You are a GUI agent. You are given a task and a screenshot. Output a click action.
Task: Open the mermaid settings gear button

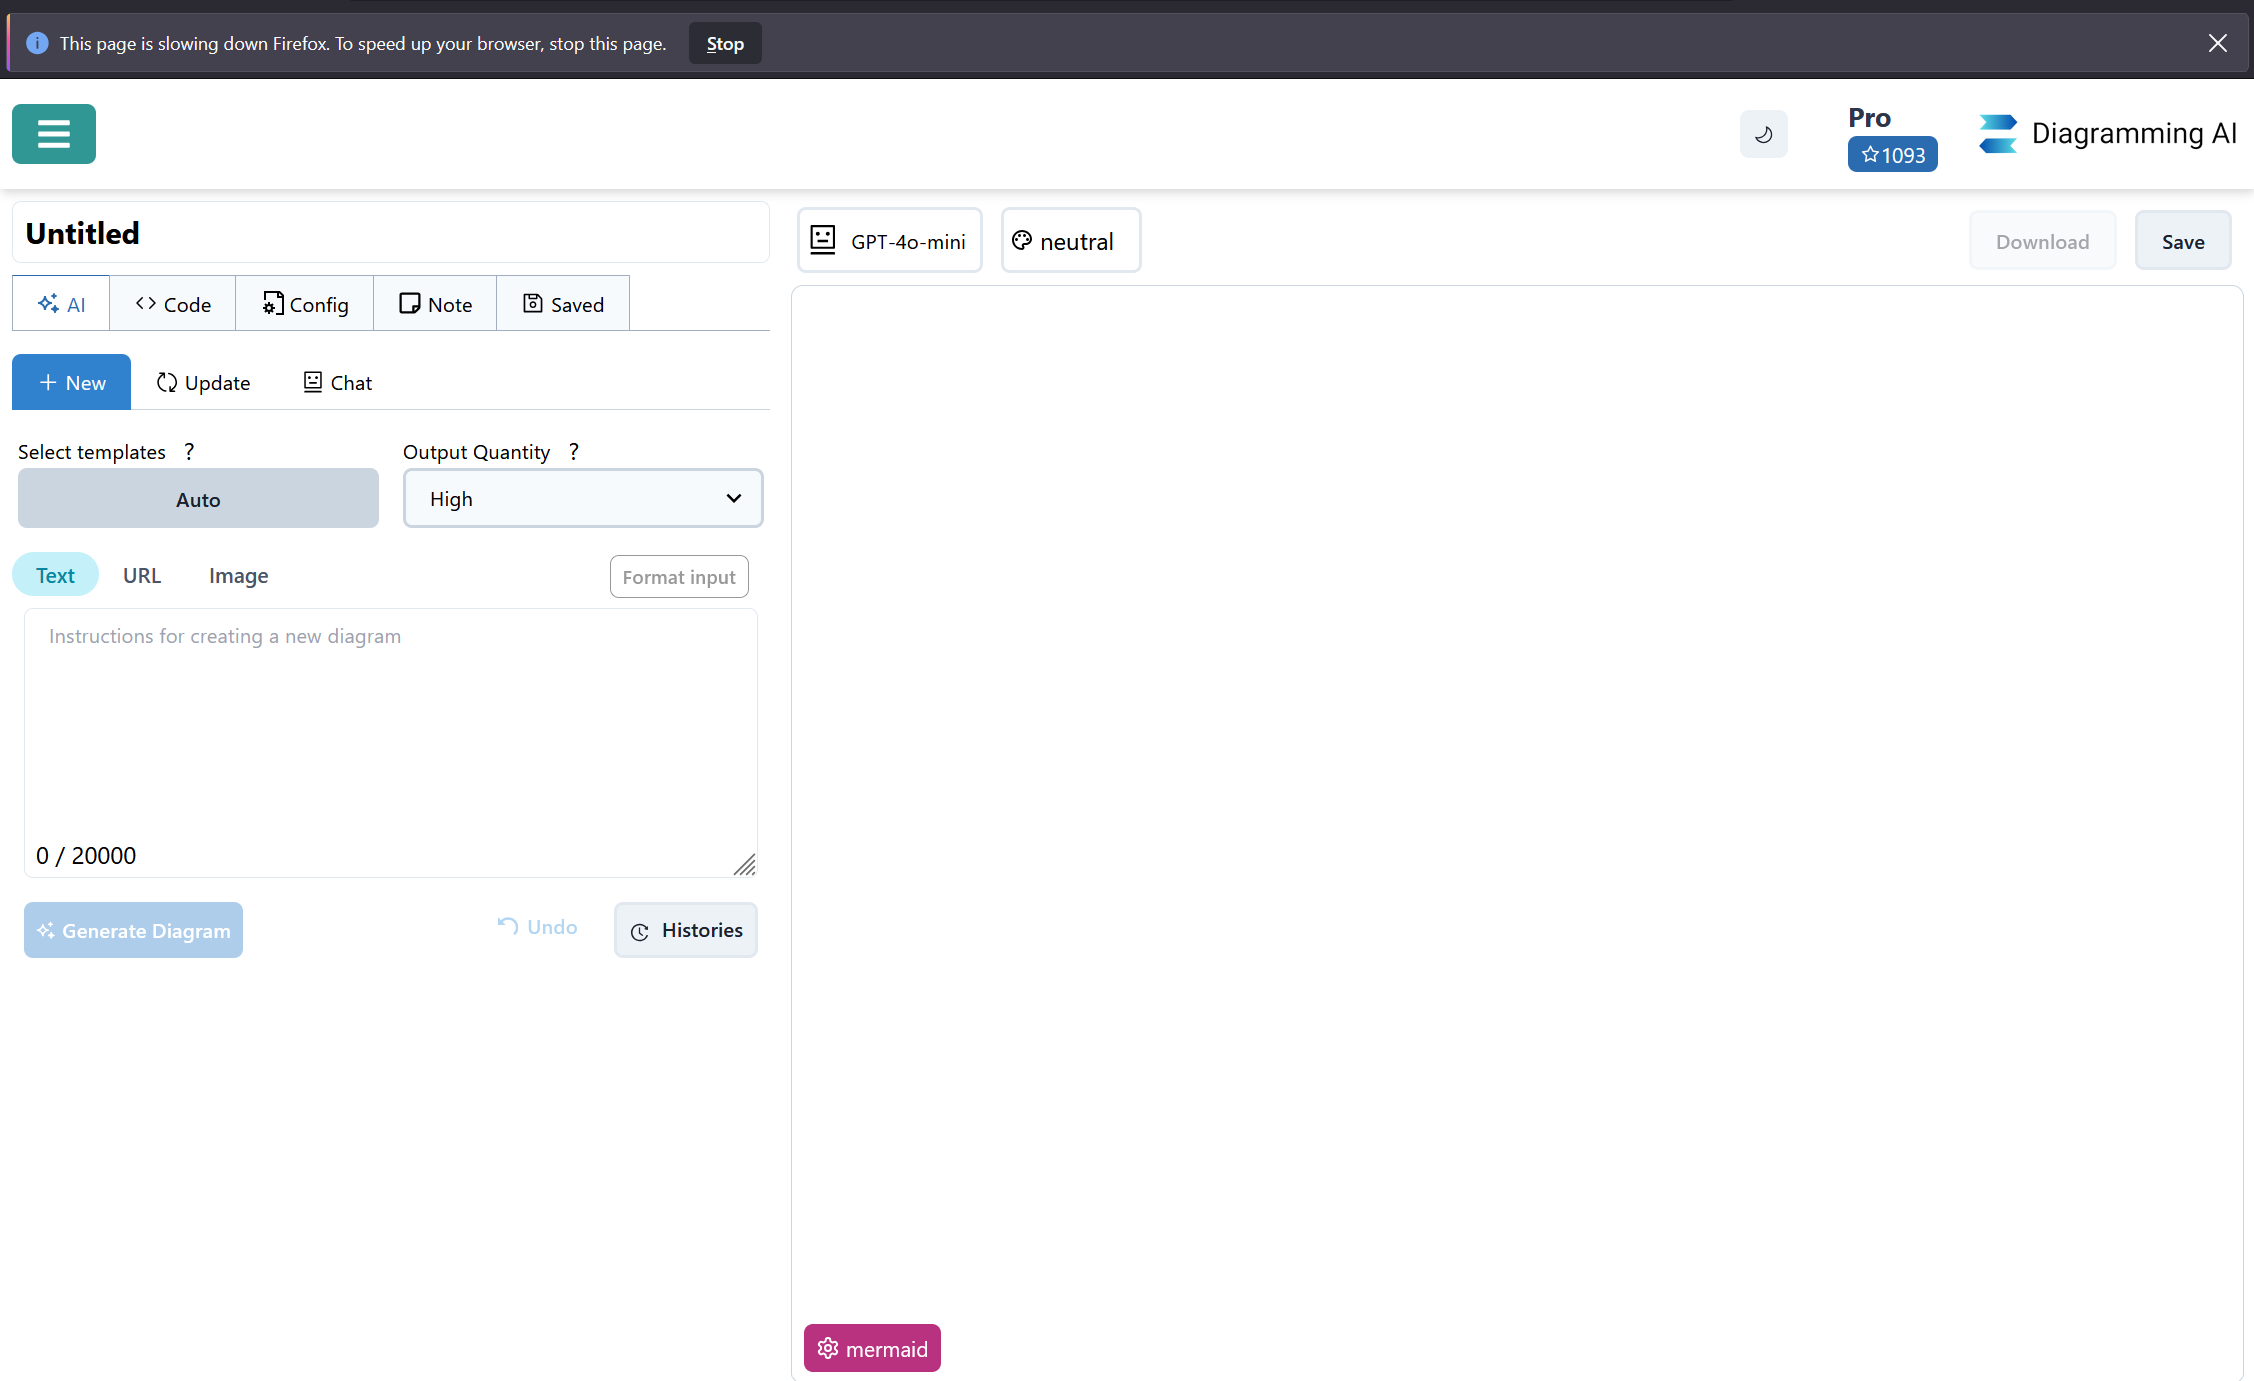(x=872, y=1348)
